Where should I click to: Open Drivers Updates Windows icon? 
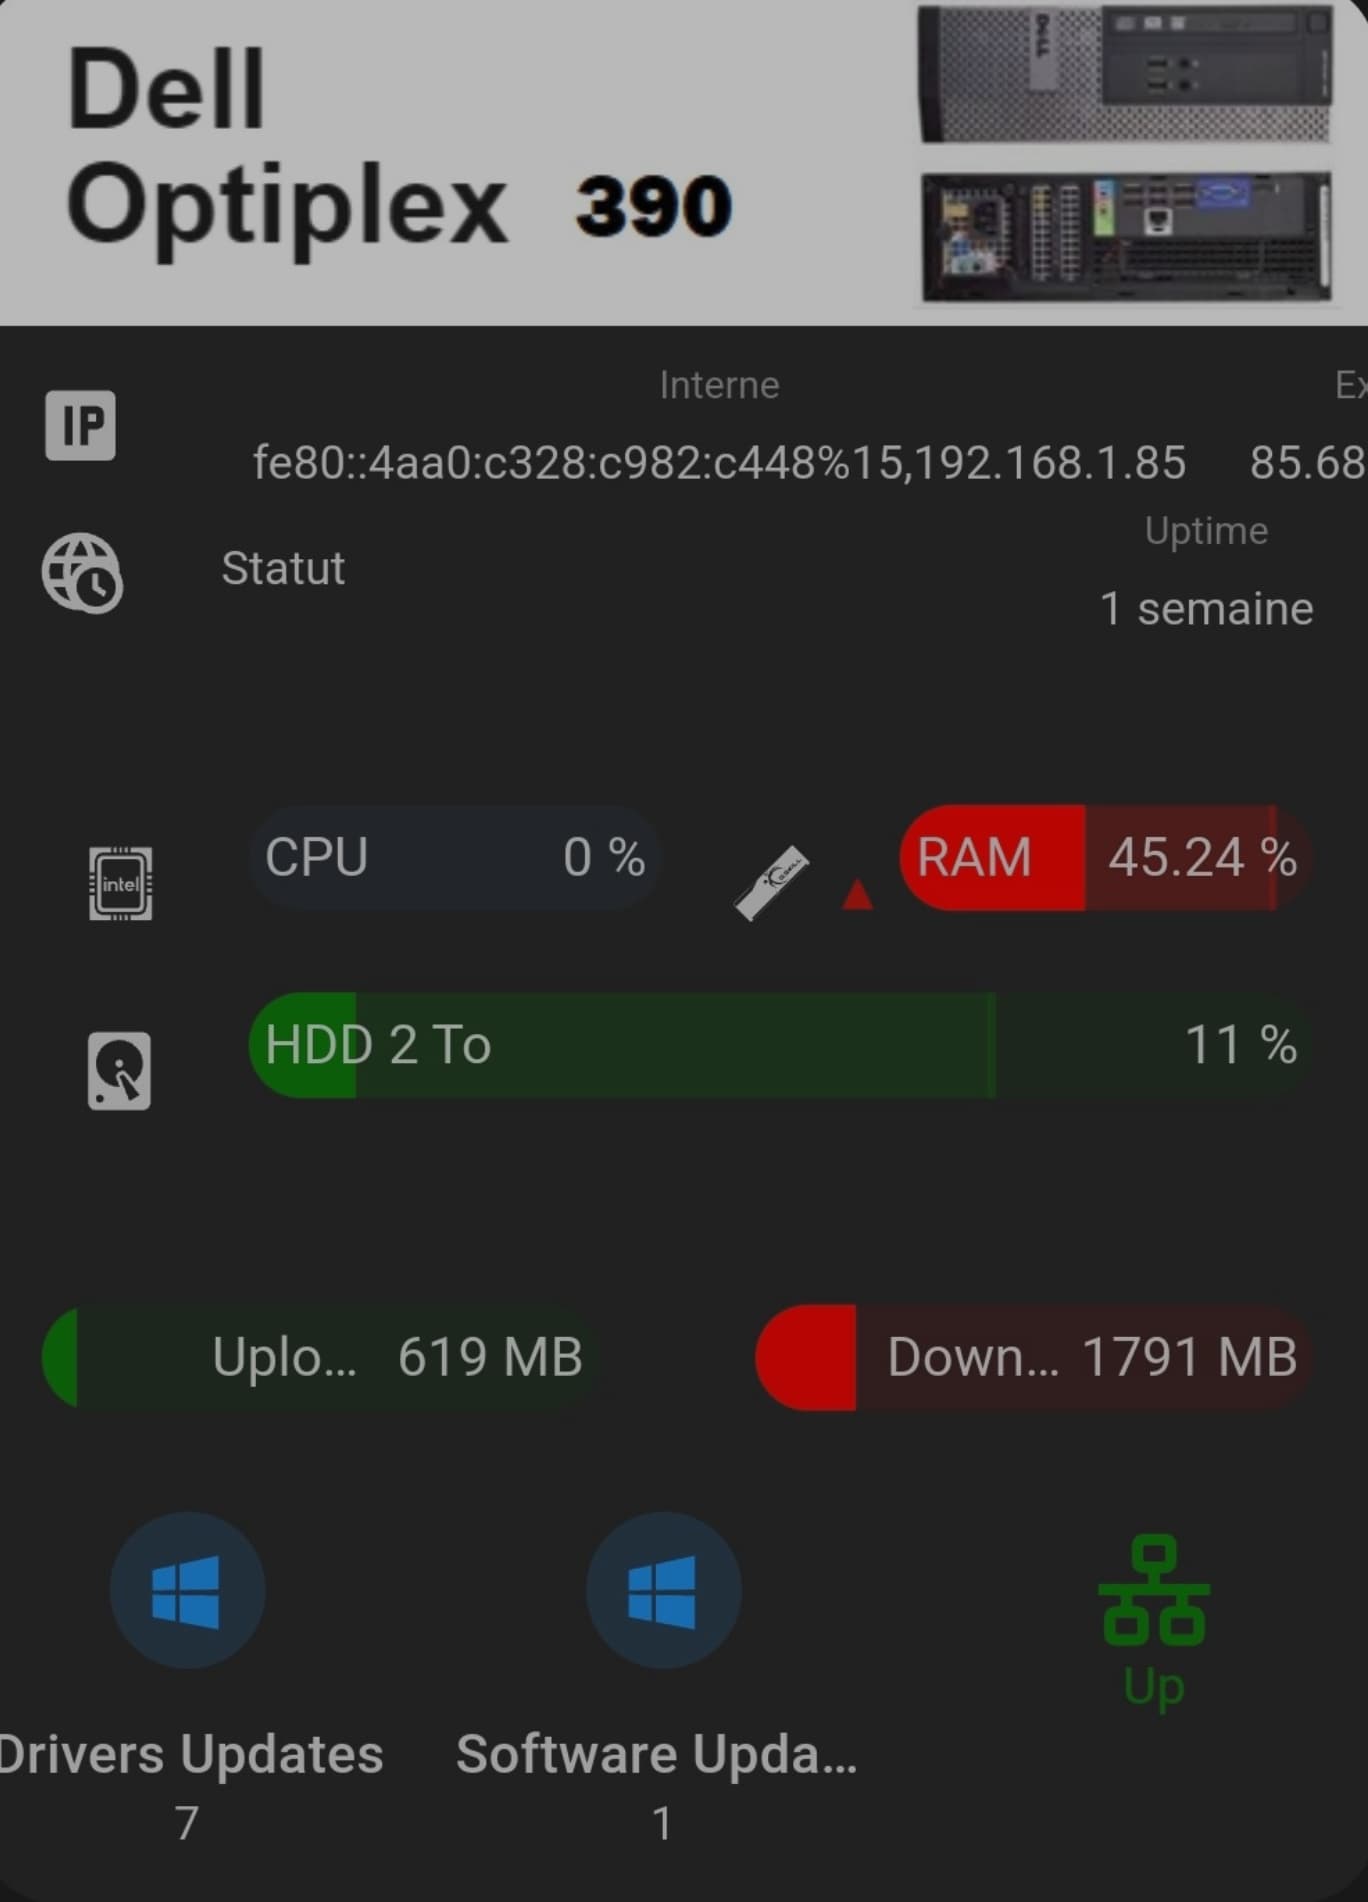click(187, 1590)
